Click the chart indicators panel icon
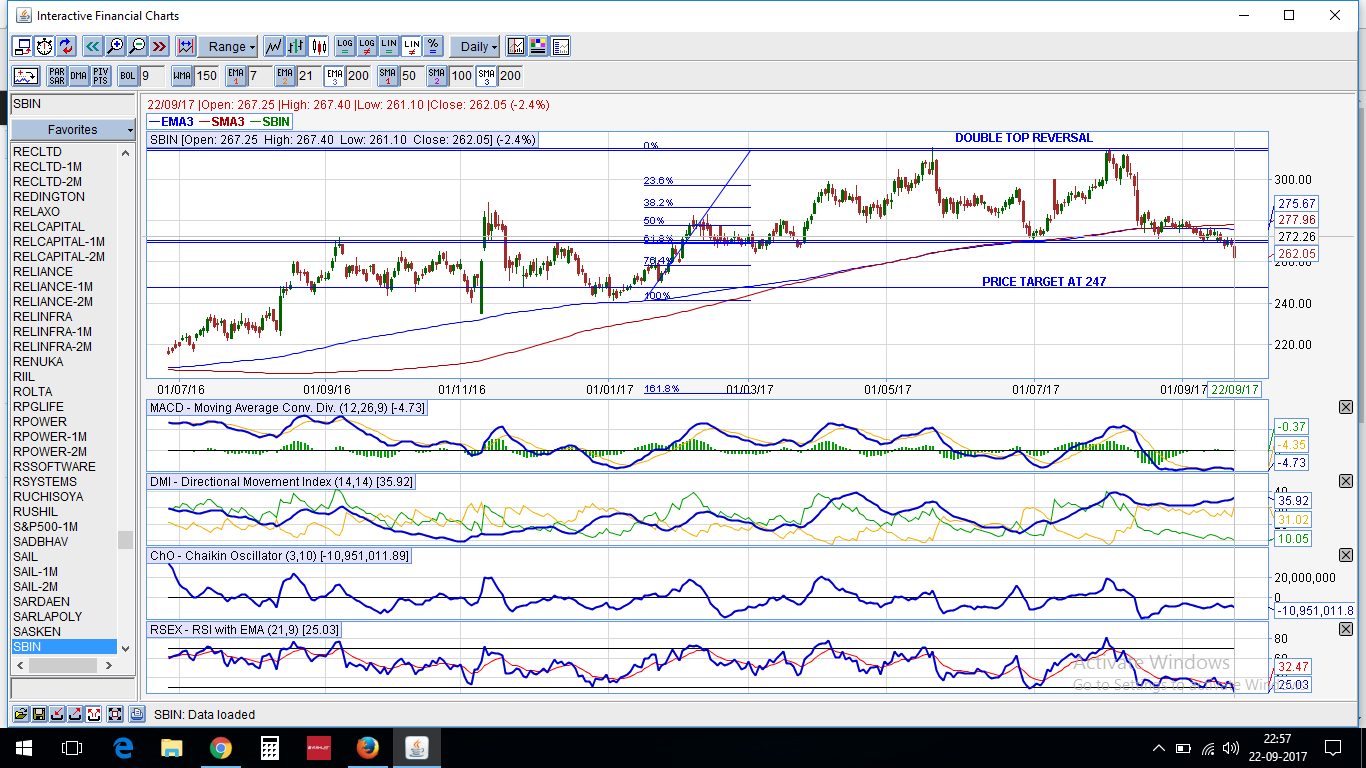1366x768 pixels. point(516,46)
